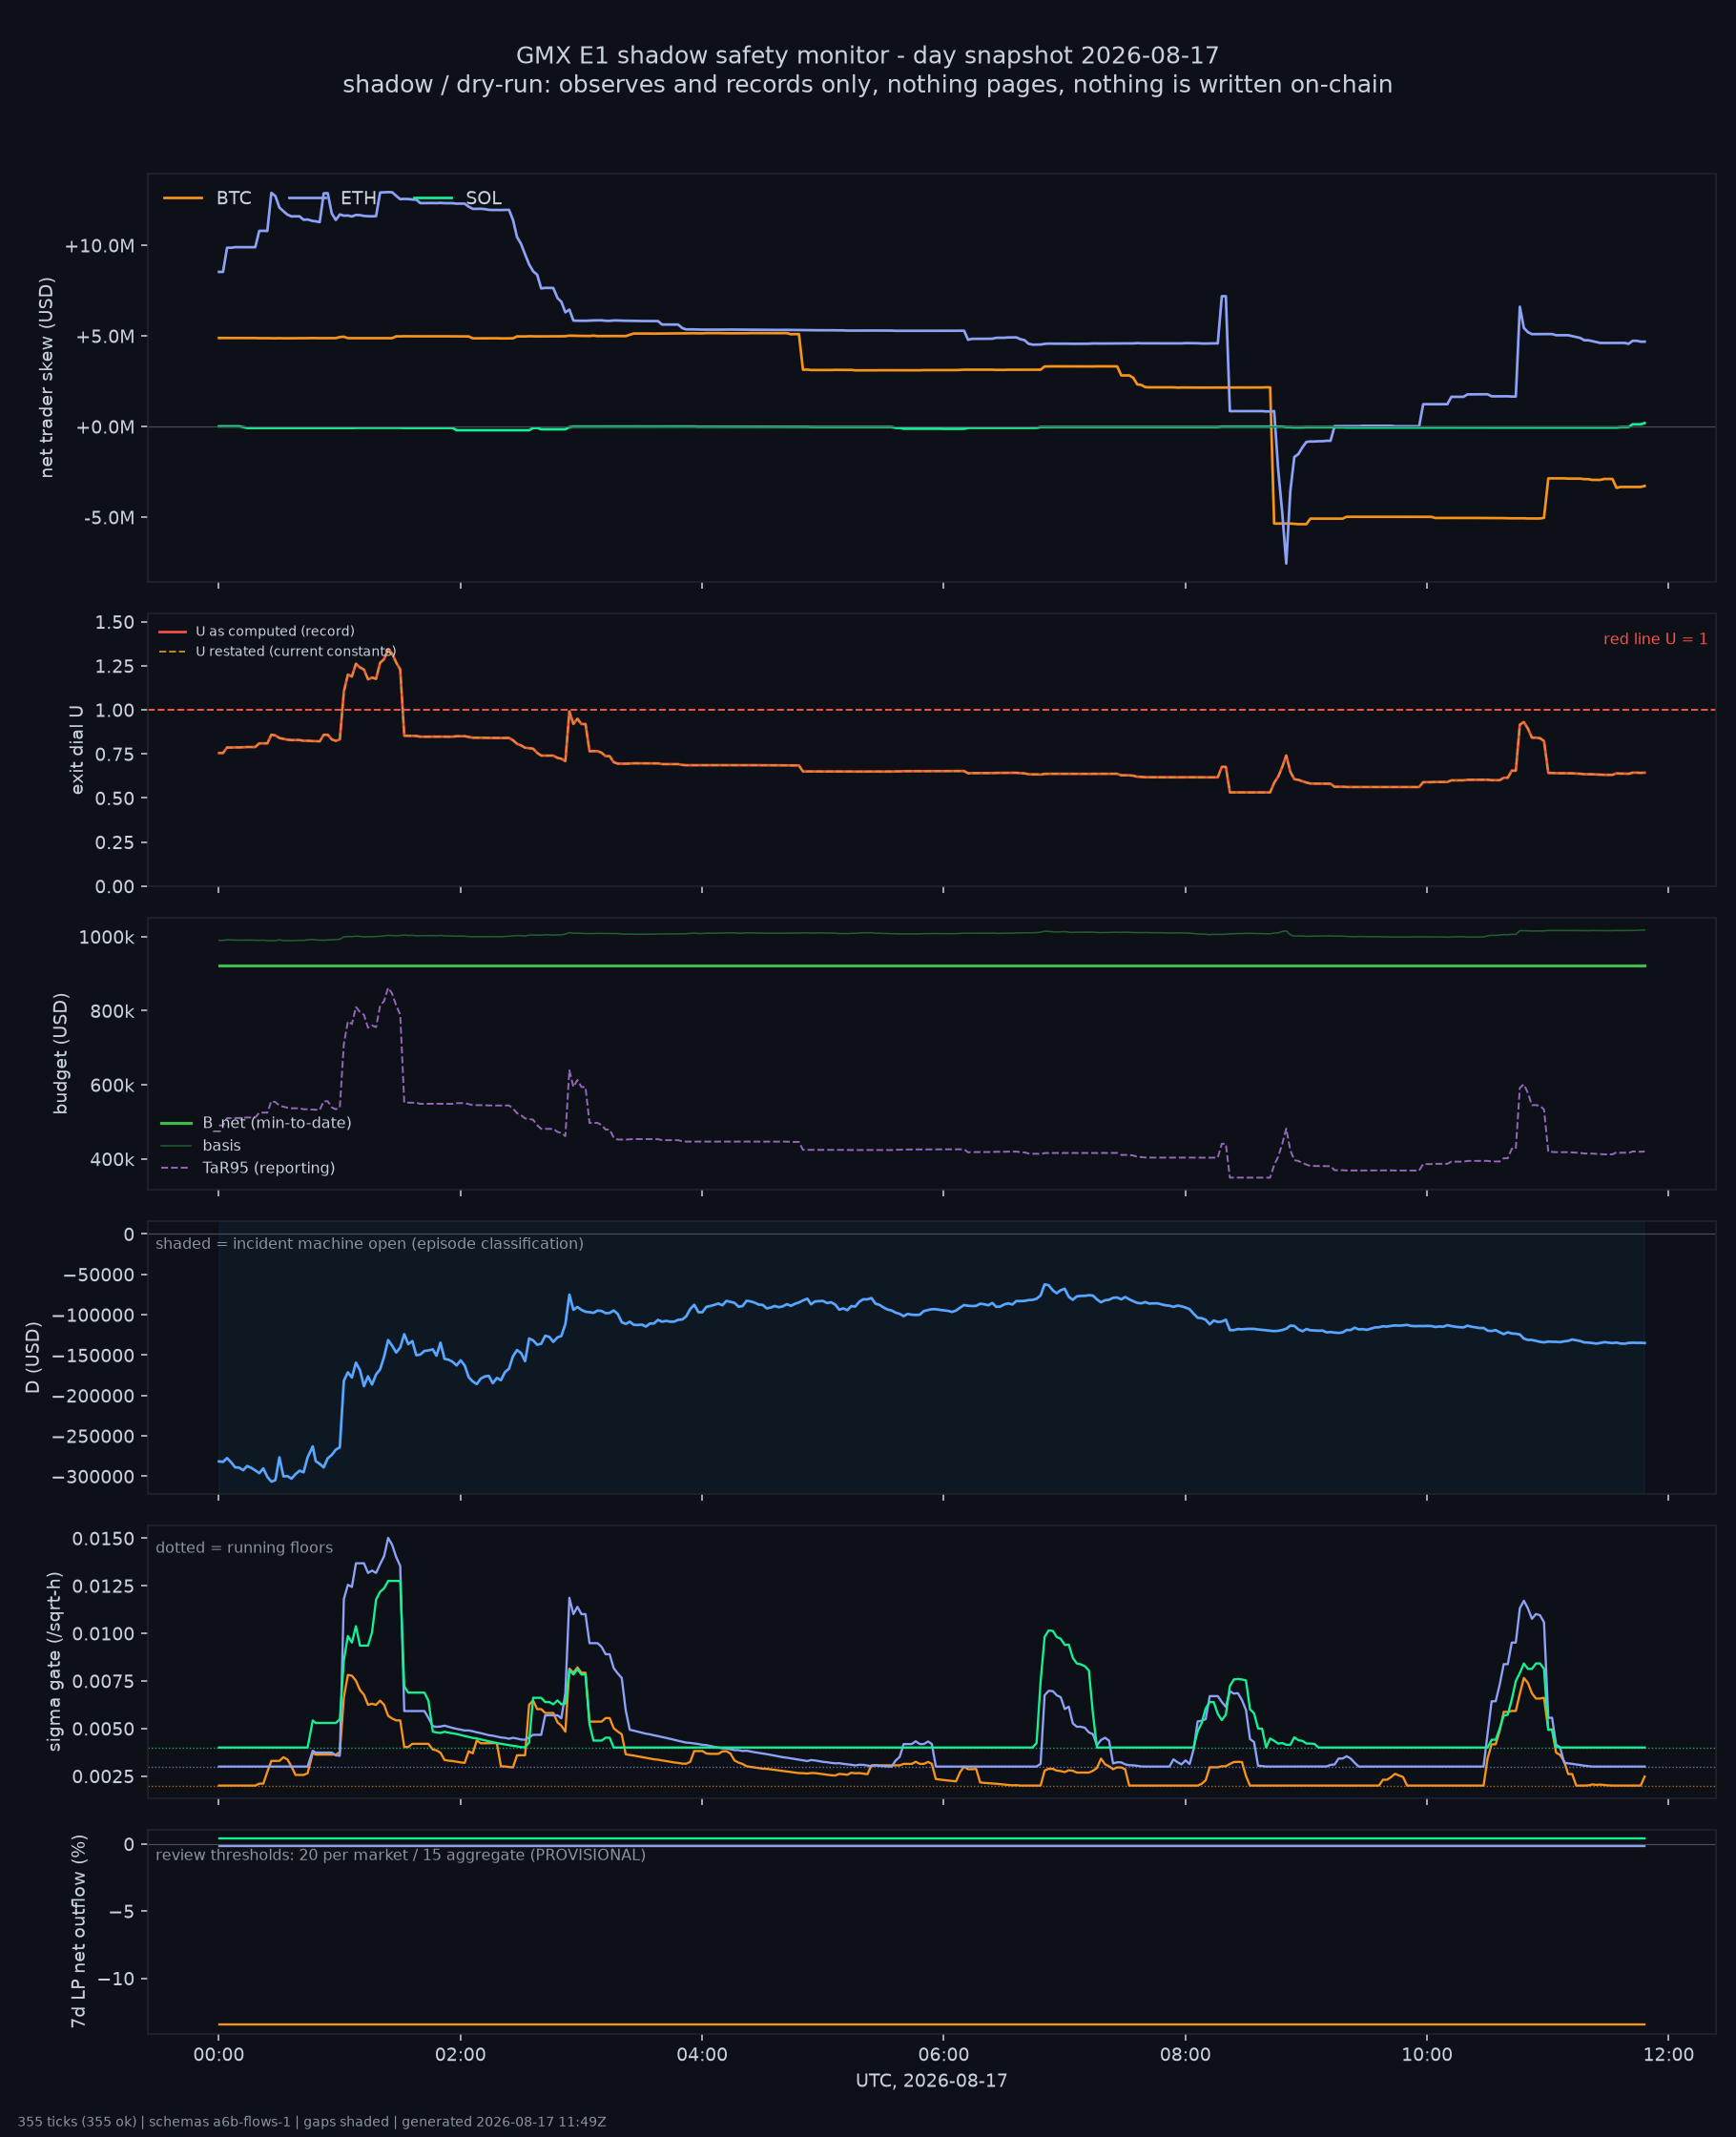
Task: Click the "D (USD)" axis label
Action: tap(33, 1357)
